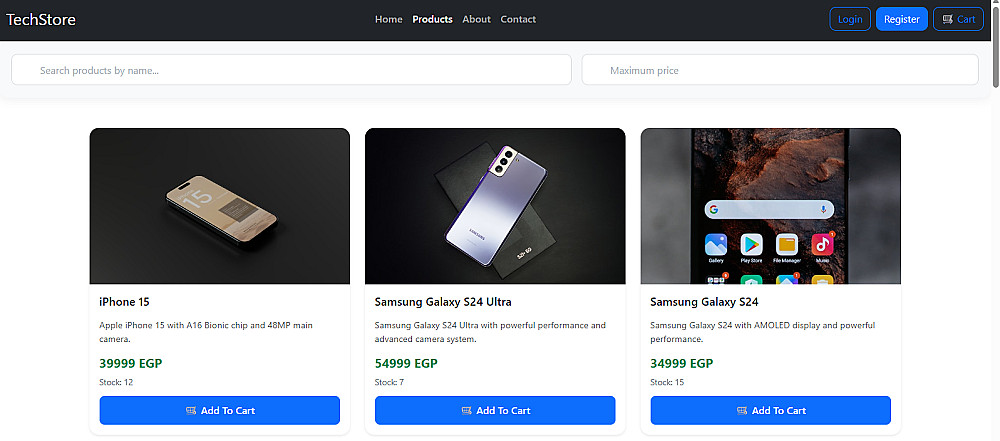Viewport: 1000px width, 441px height.
Task: Click the 54999 EGP price label
Action: point(406,364)
